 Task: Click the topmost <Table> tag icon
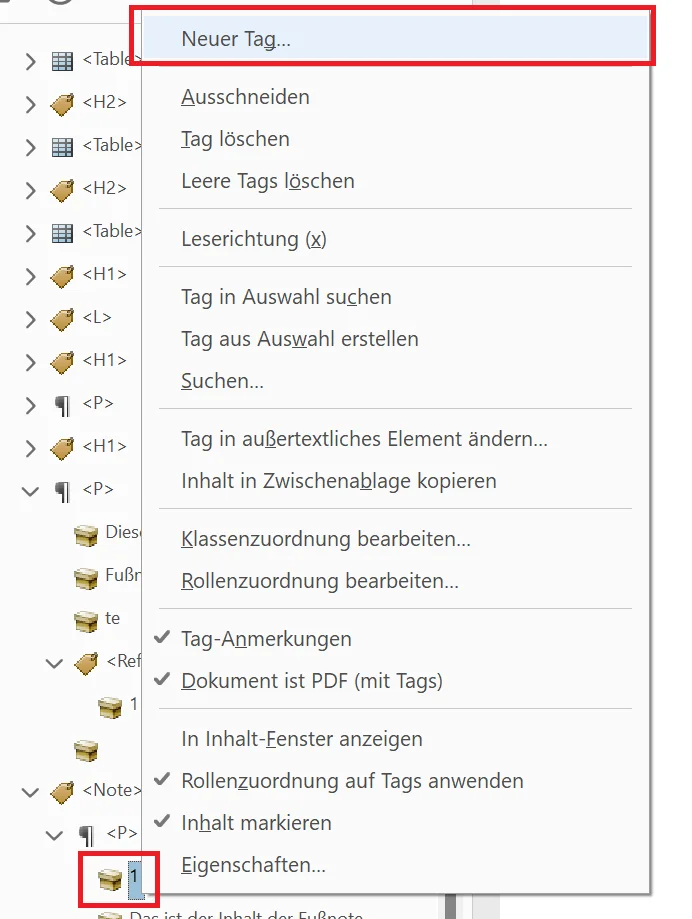tap(62, 61)
